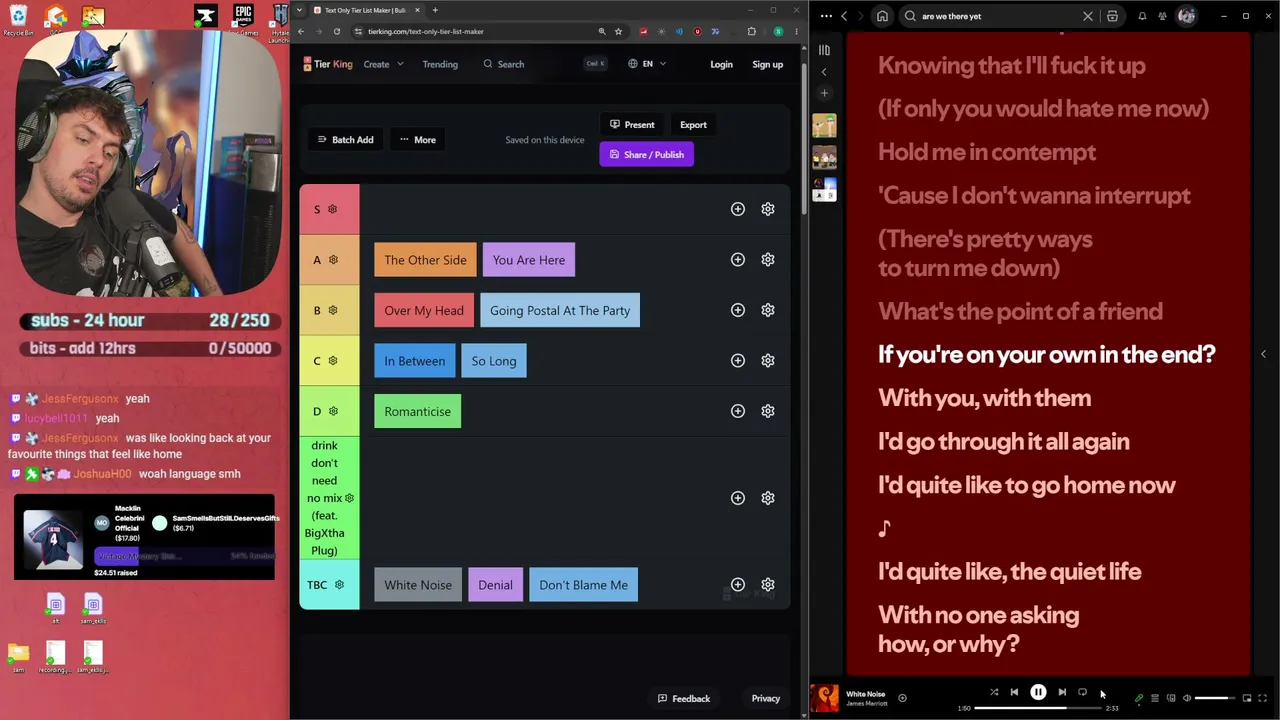Open Recycle Bin on the desktop
The width and height of the screenshot is (1280, 720).
pos(18,20)
